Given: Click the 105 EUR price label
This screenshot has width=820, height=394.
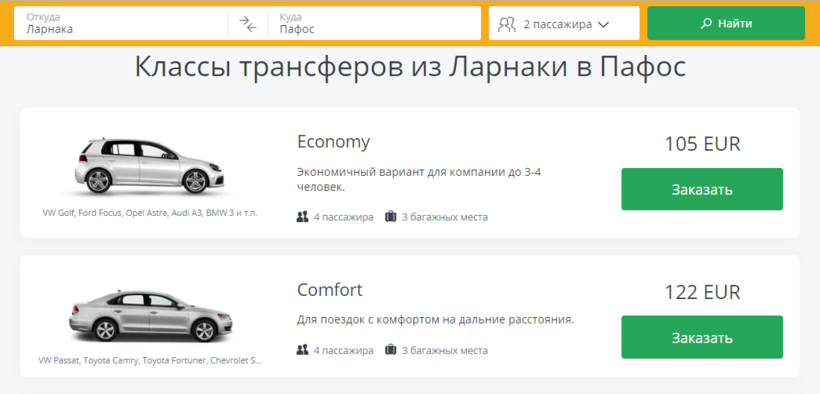Looking at the screenshot, I should coord(702,144).
